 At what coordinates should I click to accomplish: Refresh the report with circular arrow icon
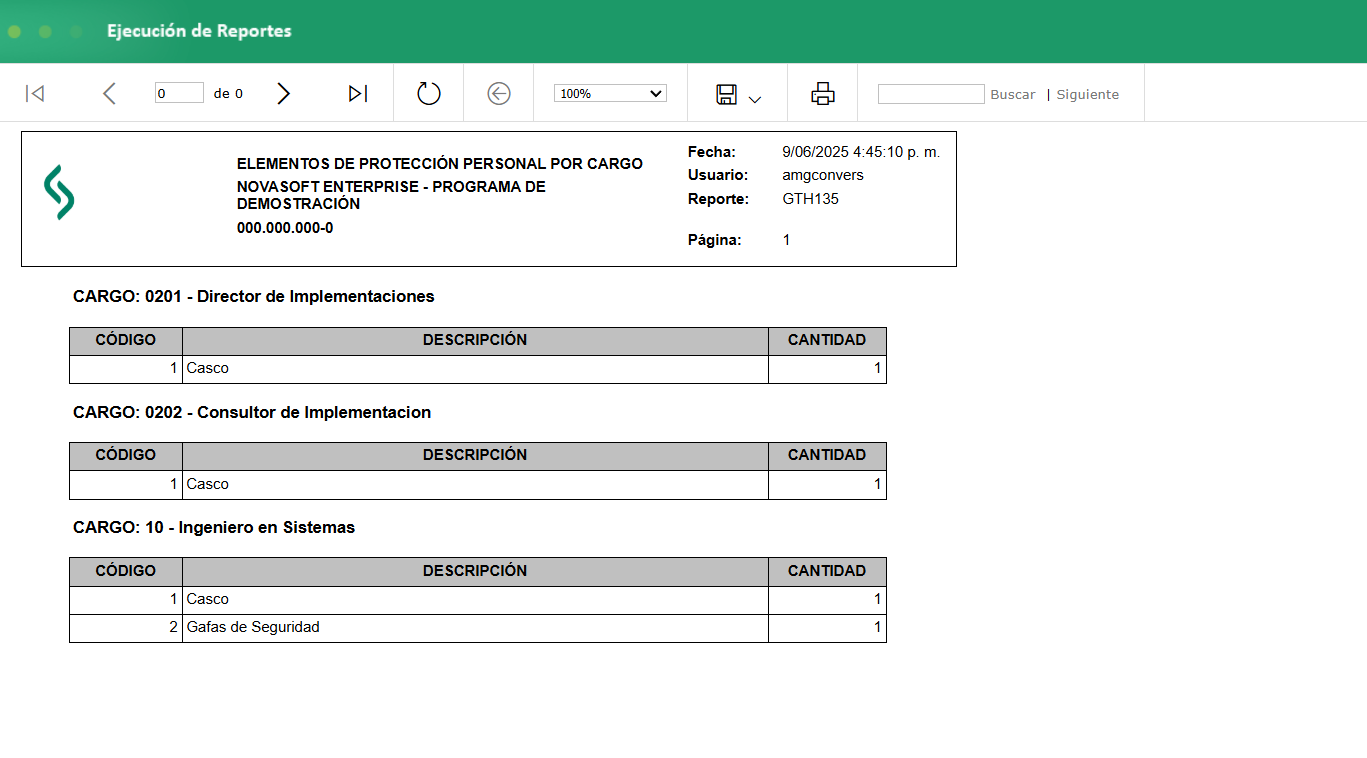click(x=429, y=94)
